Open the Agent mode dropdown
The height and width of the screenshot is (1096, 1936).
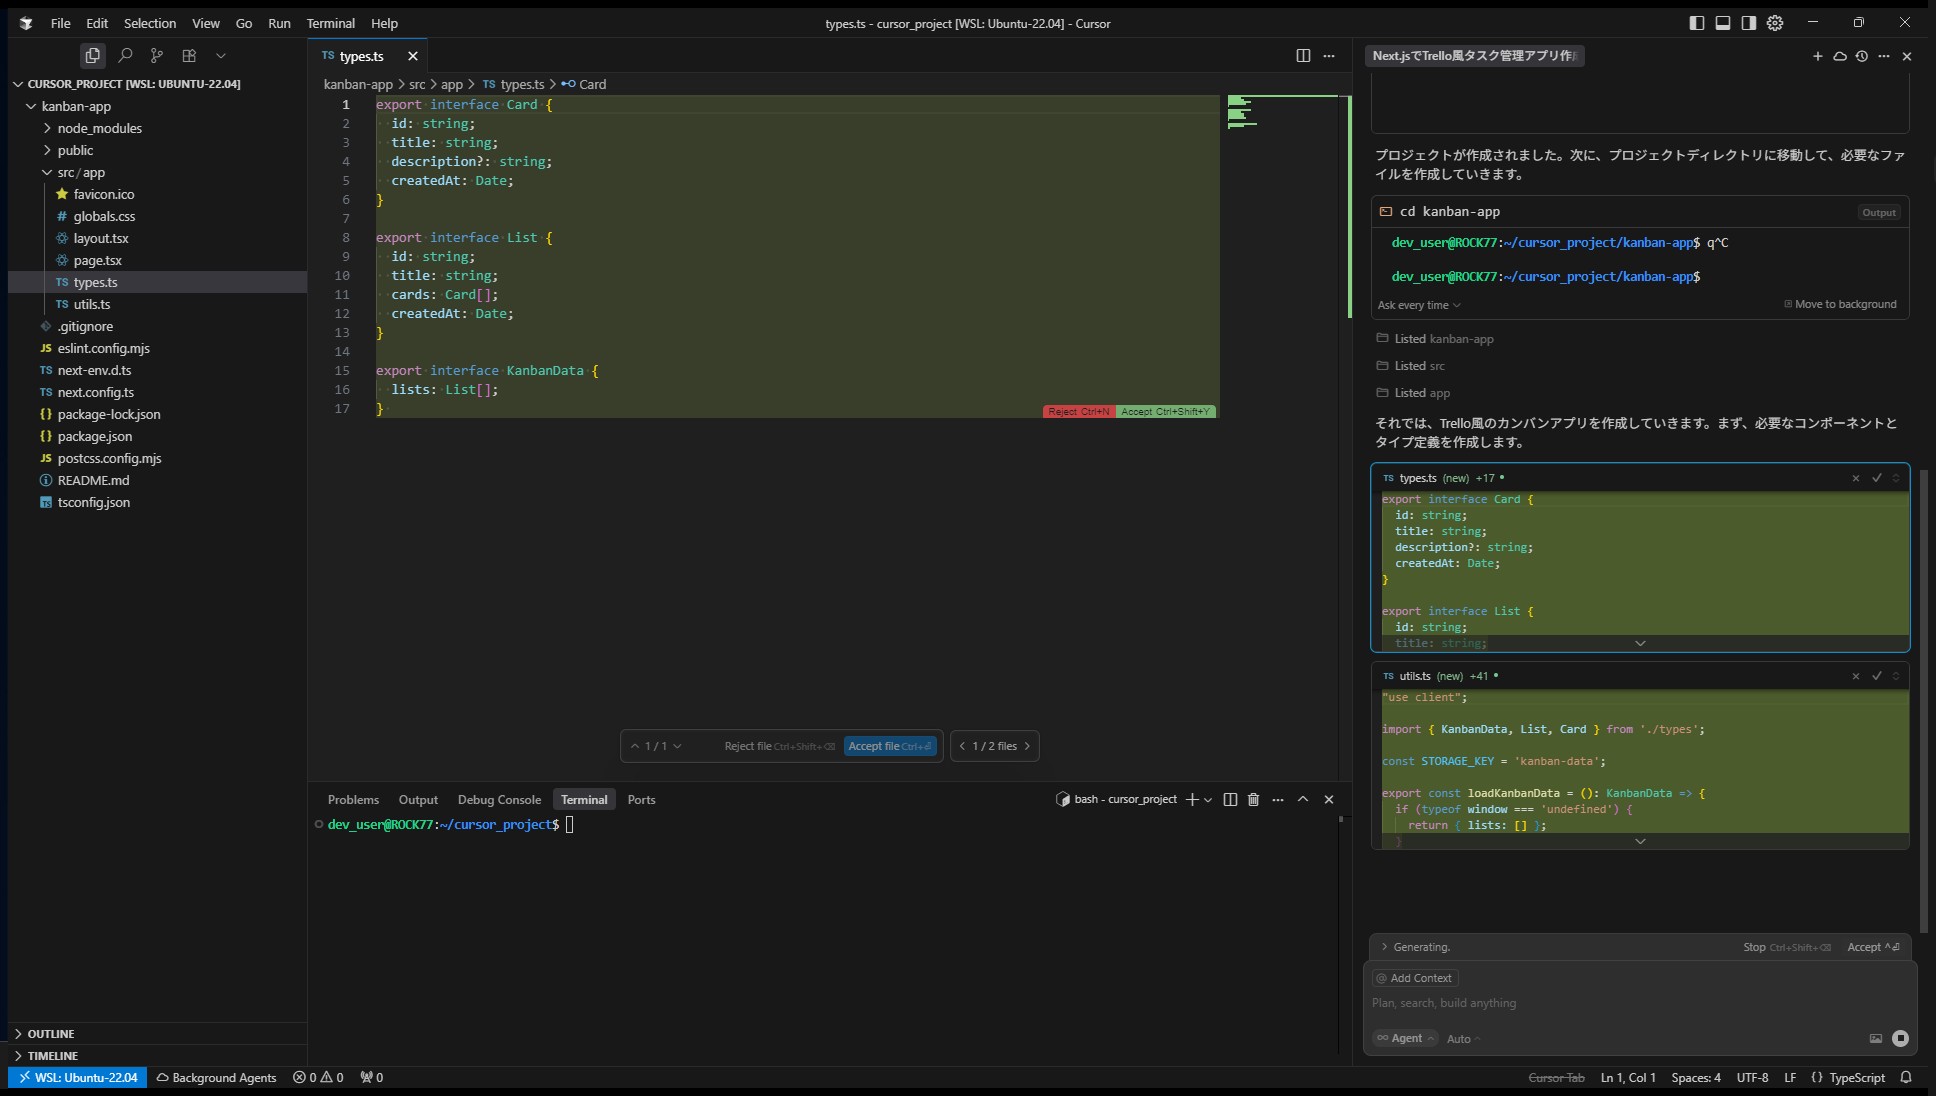click(x=1405, y=1038)
